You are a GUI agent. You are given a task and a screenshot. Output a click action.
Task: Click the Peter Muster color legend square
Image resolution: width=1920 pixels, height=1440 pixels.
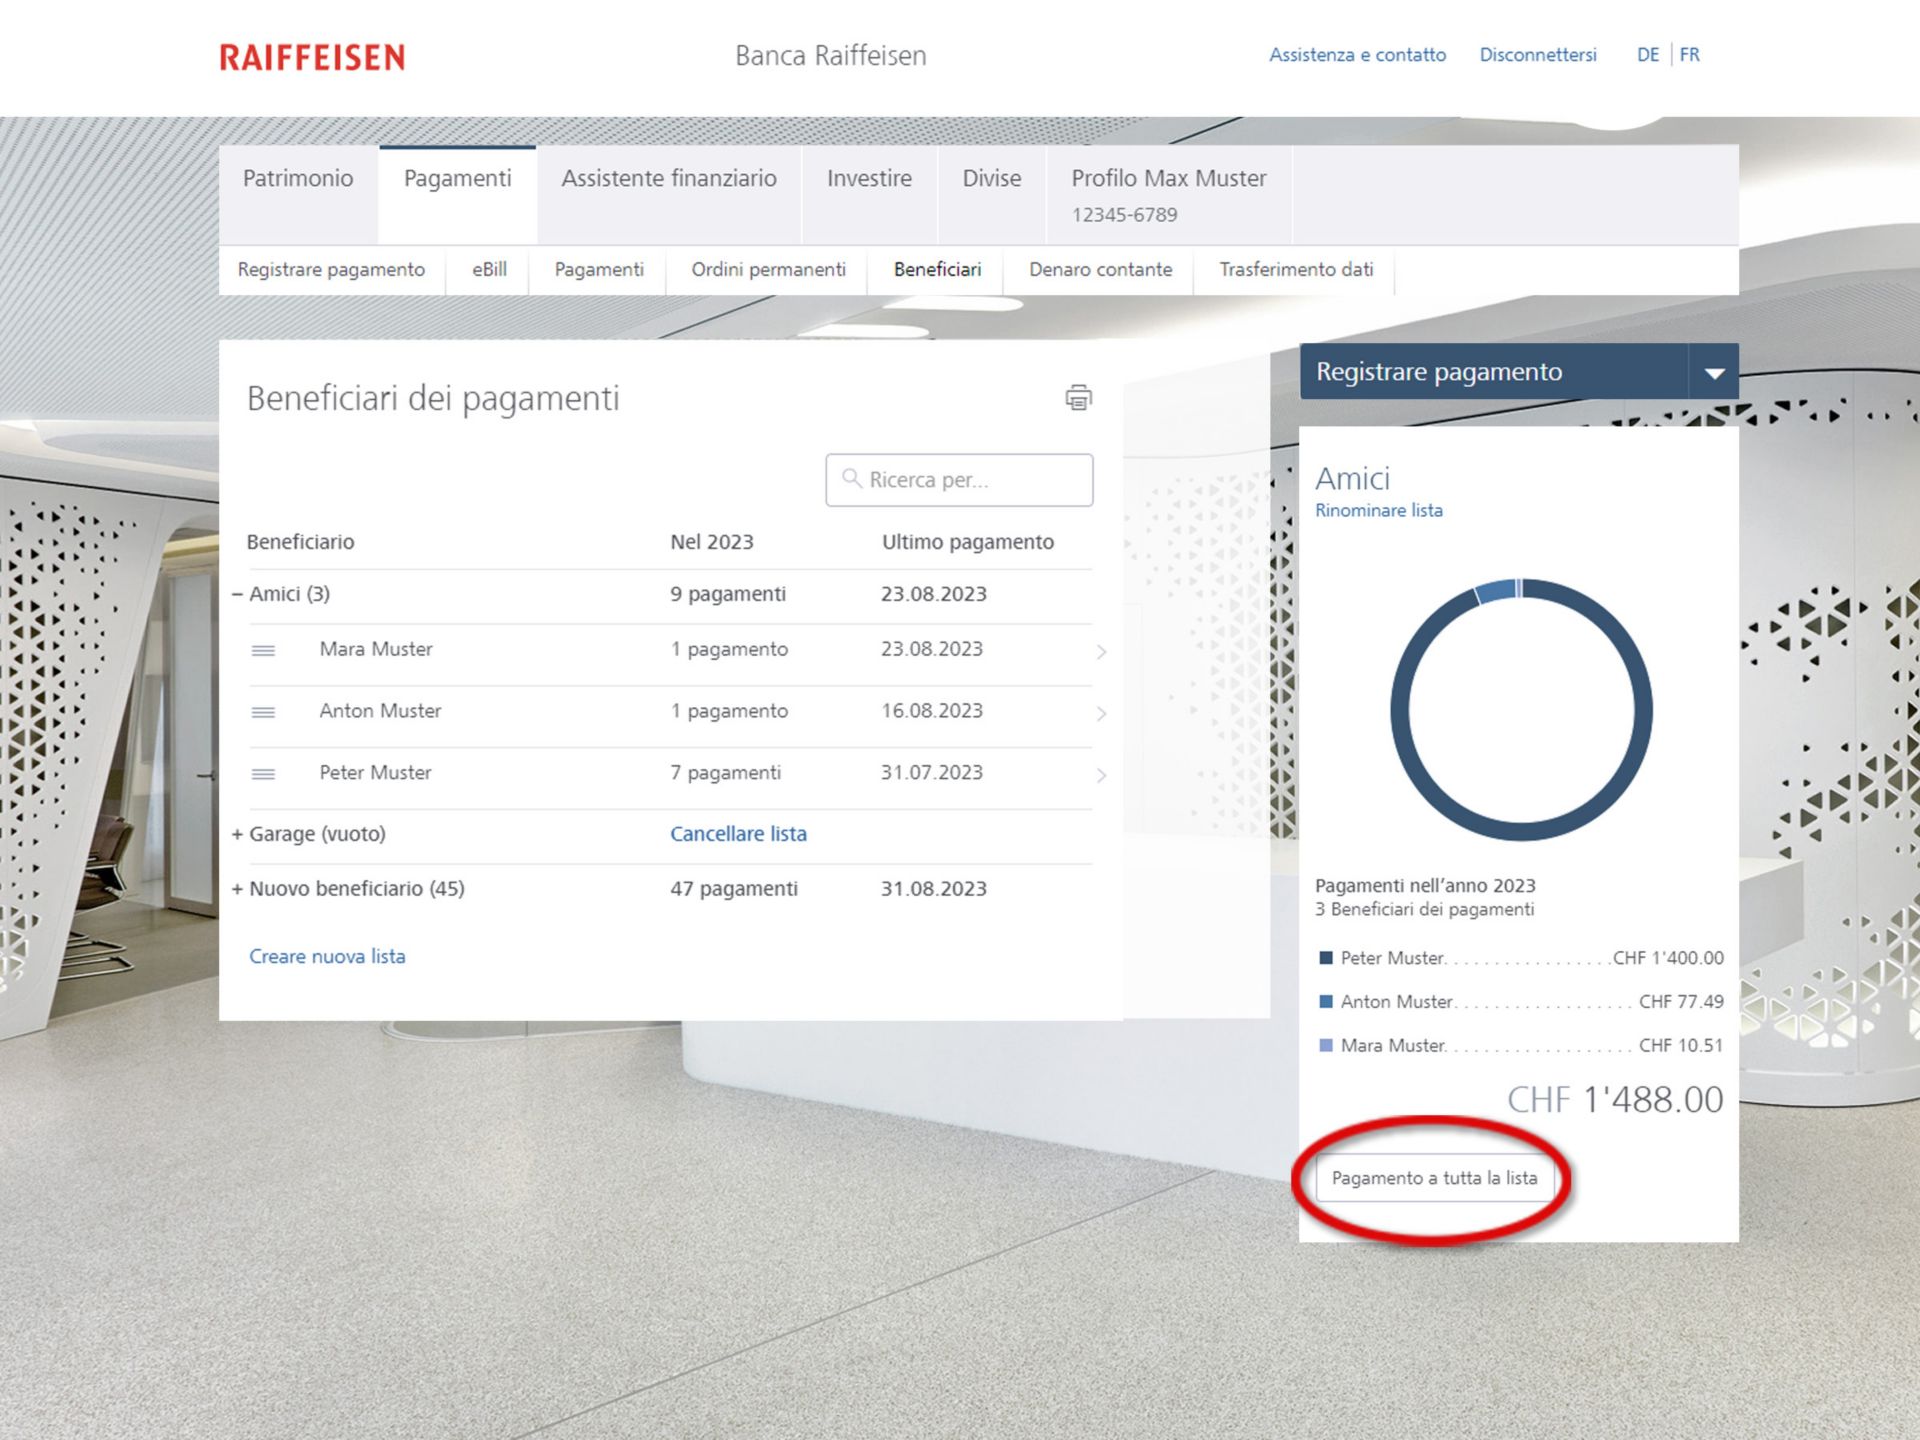pos(1325,957)
